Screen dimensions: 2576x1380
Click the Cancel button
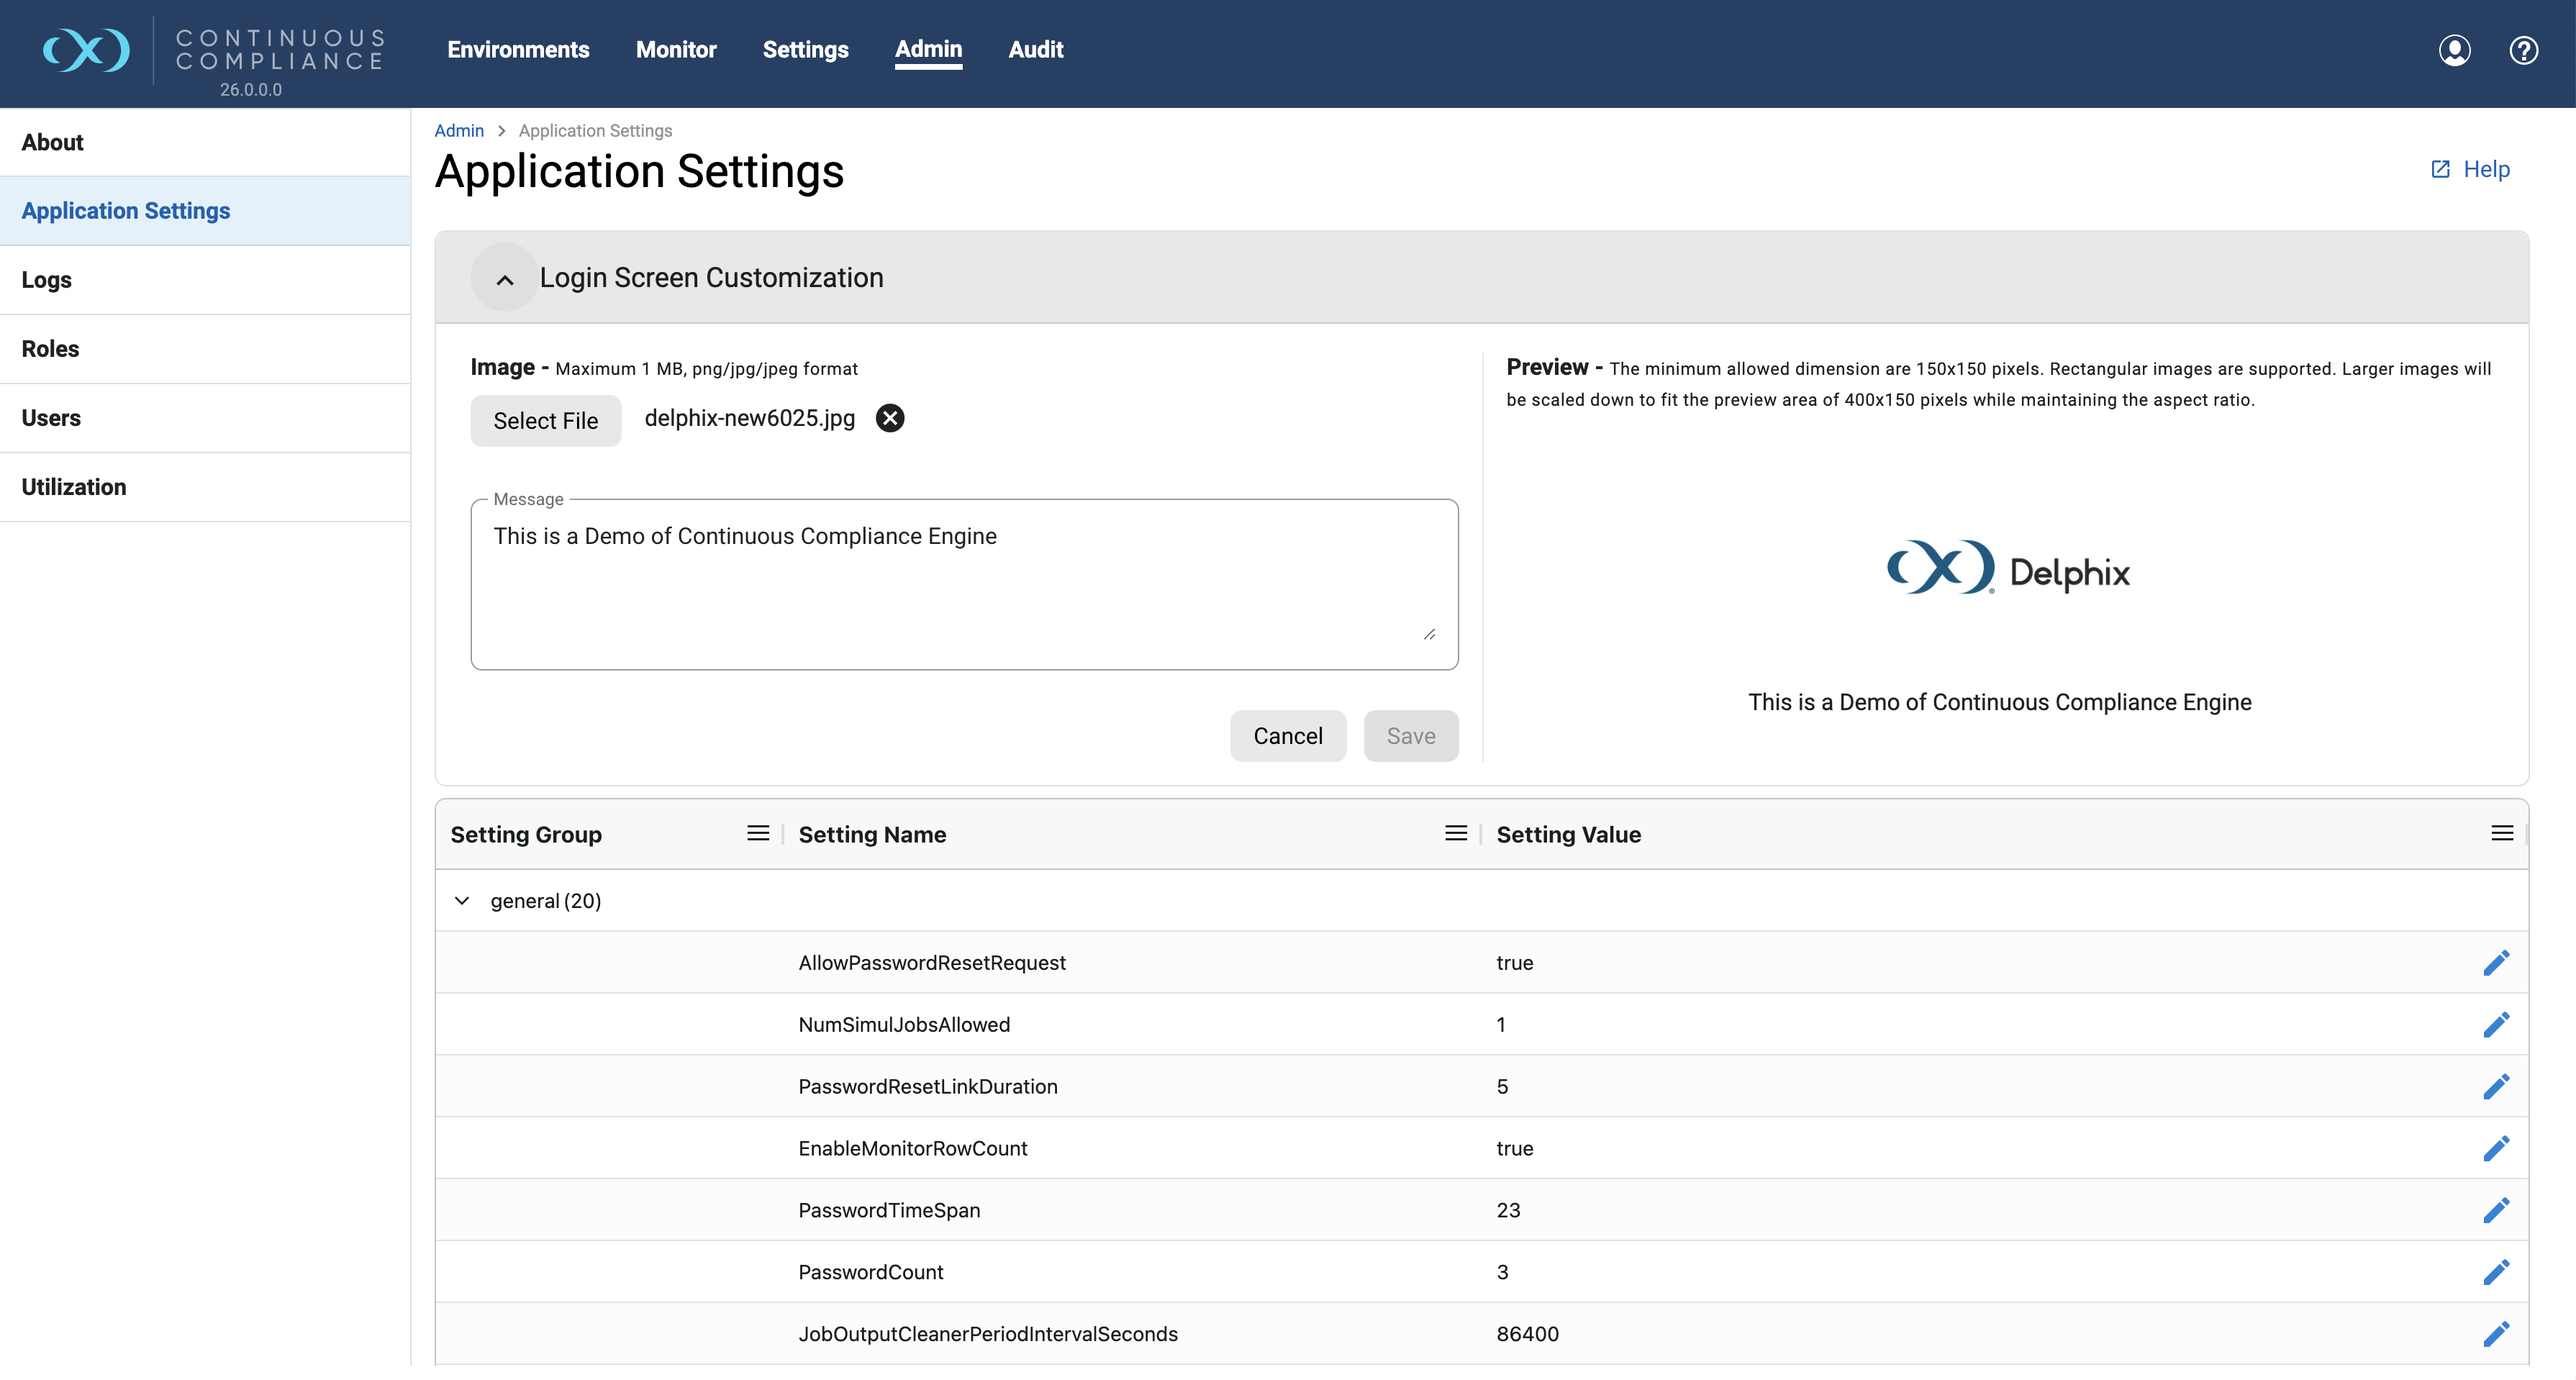(x=1288, y=736)
